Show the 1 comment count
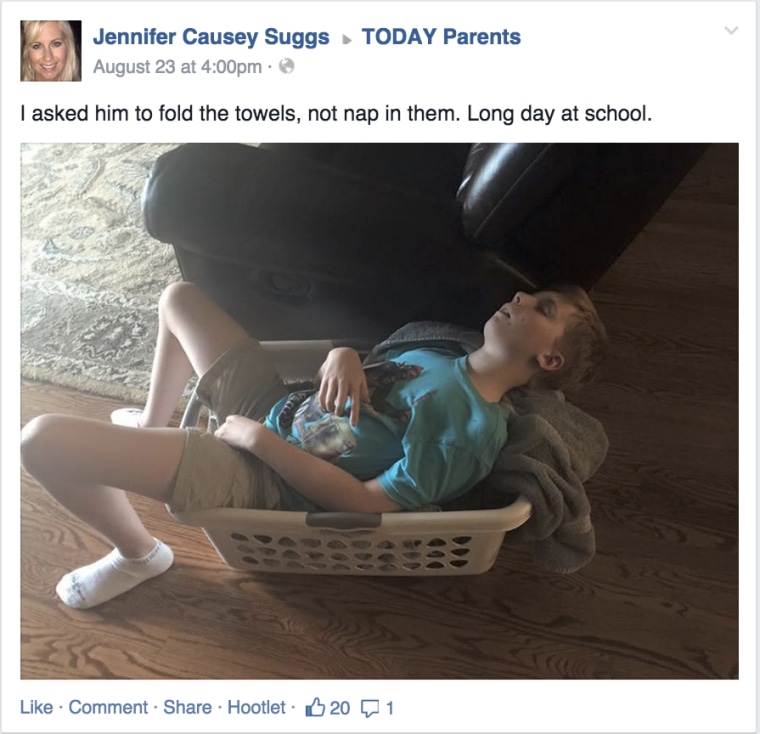Screen dimensions: 760x734 [389, 708]
